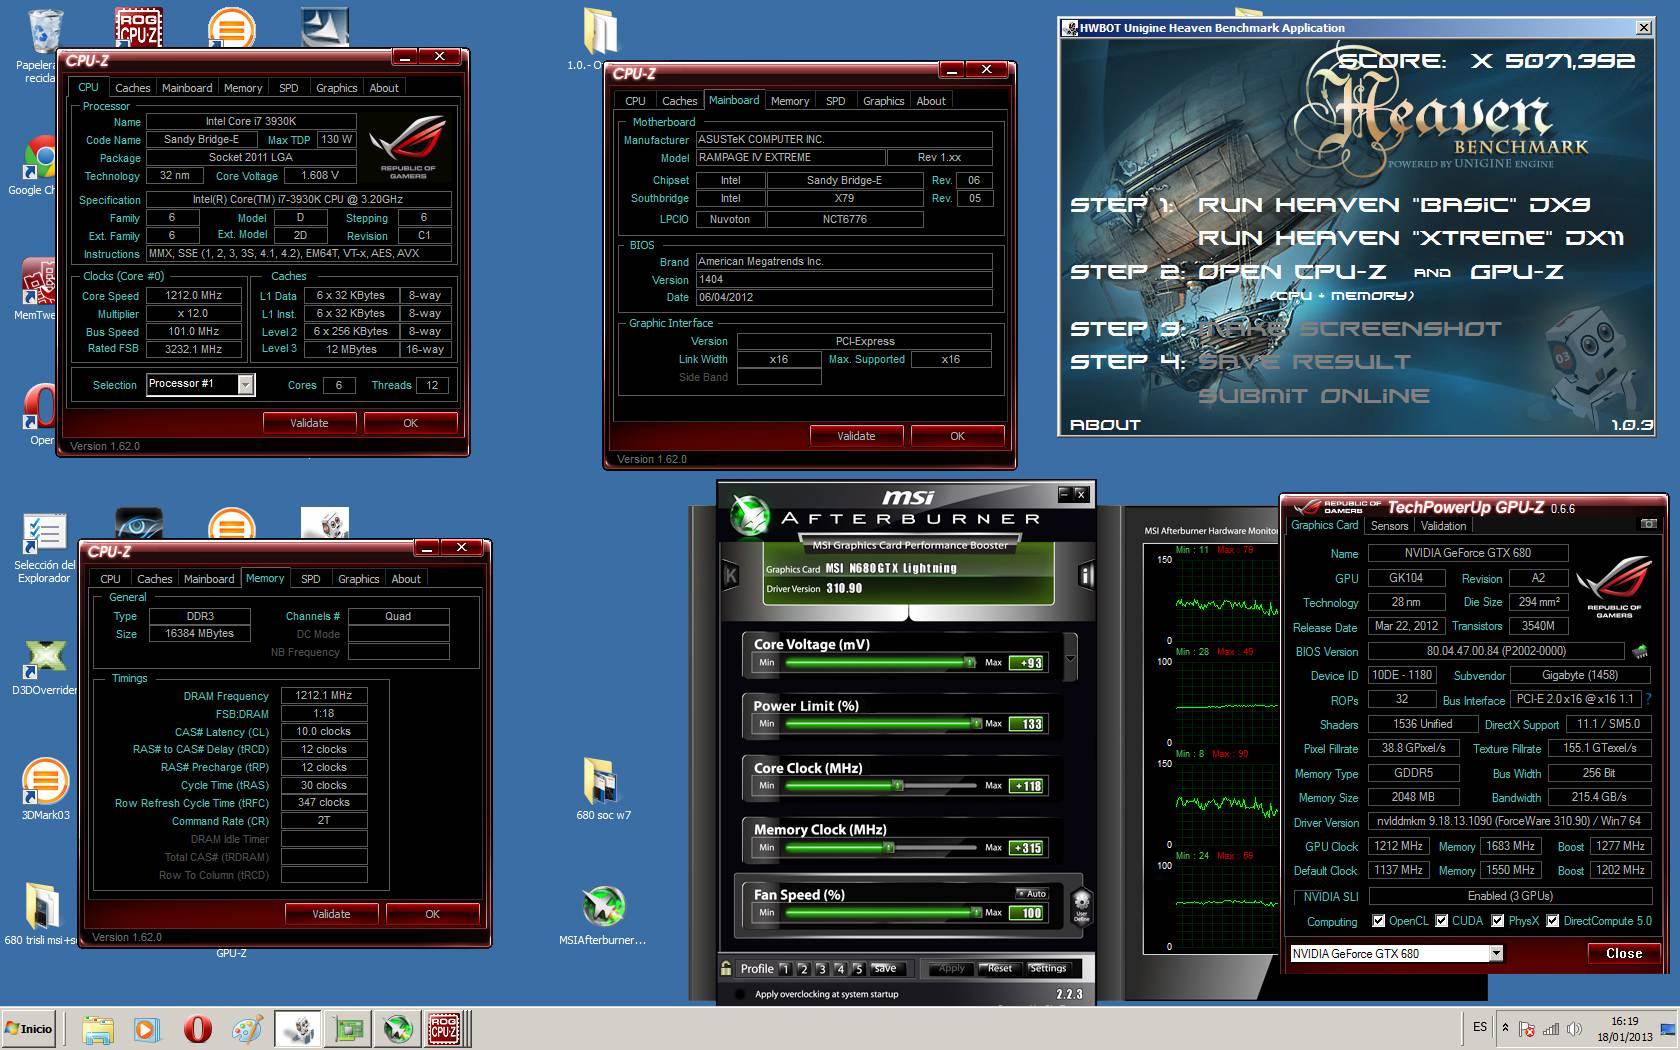Viewport: 1680px width, 1050px height.
Task: Click the GPU-Z BIOS save chip icon
Action: (1640, 651)
